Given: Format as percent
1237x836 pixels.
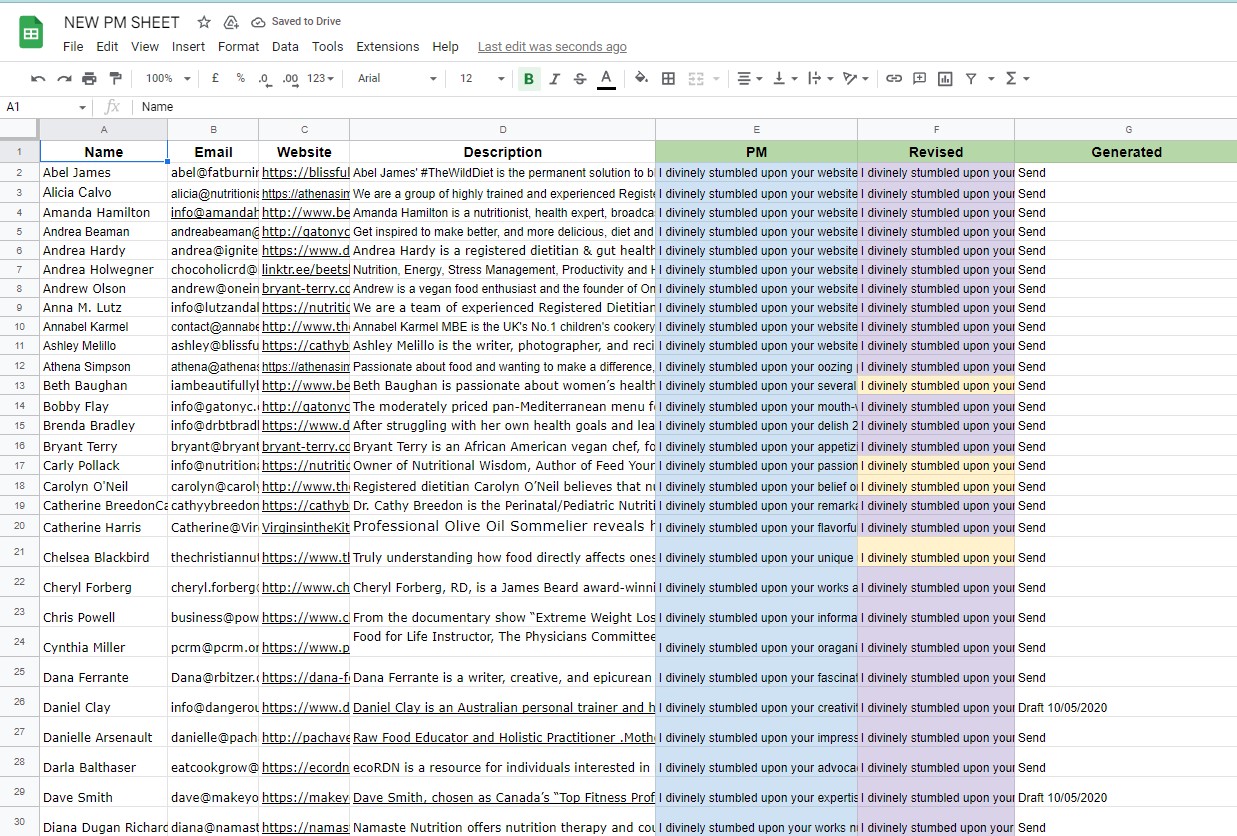Looking at the screenshot, I should click(240, 78).
